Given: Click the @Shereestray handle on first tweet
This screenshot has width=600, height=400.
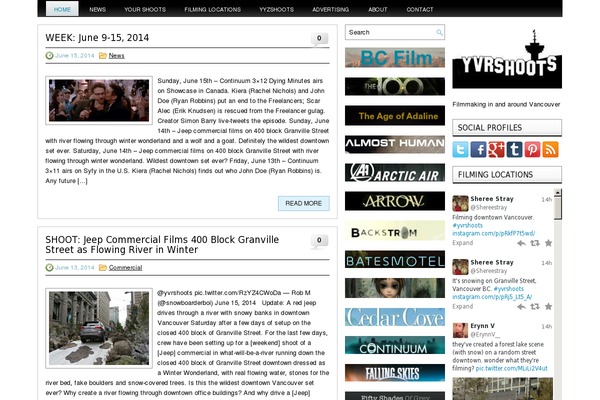Looking at the screenshot, I should click(x=488, y=207).
